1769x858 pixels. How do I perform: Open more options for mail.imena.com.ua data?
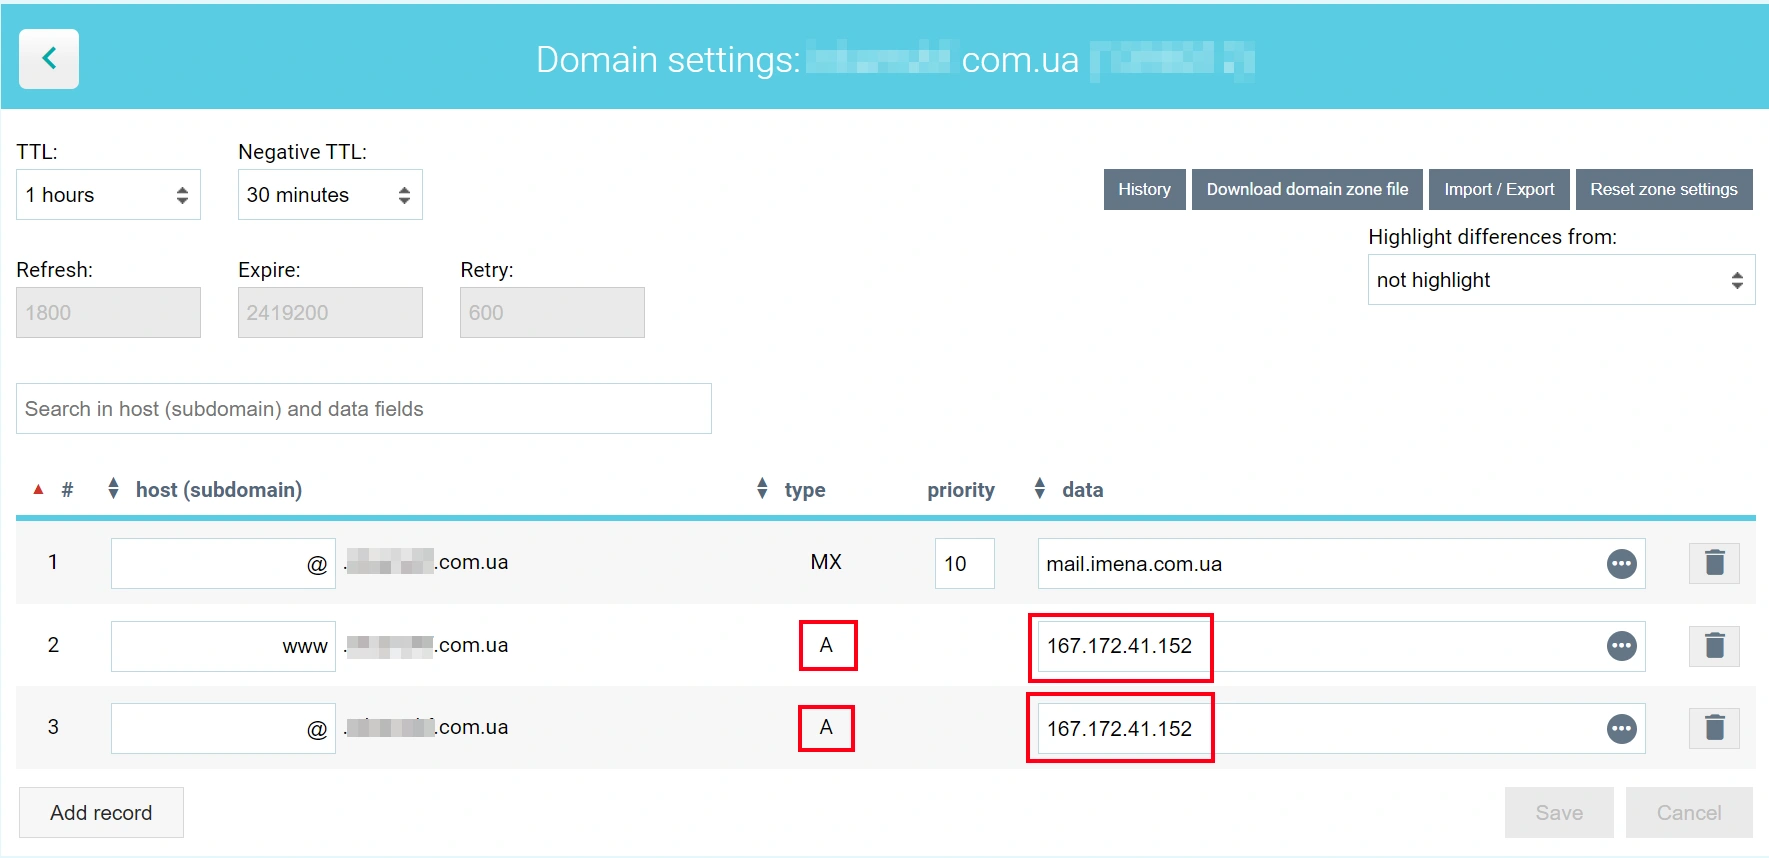[1621, 564]
